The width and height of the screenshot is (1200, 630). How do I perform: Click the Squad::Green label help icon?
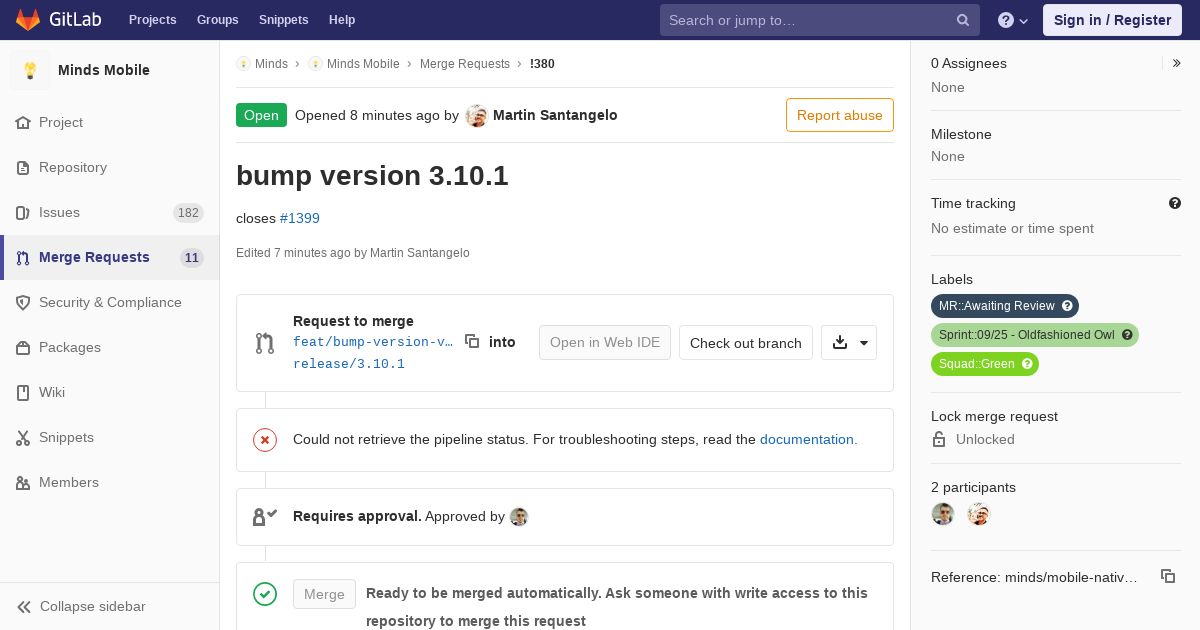1027,364
